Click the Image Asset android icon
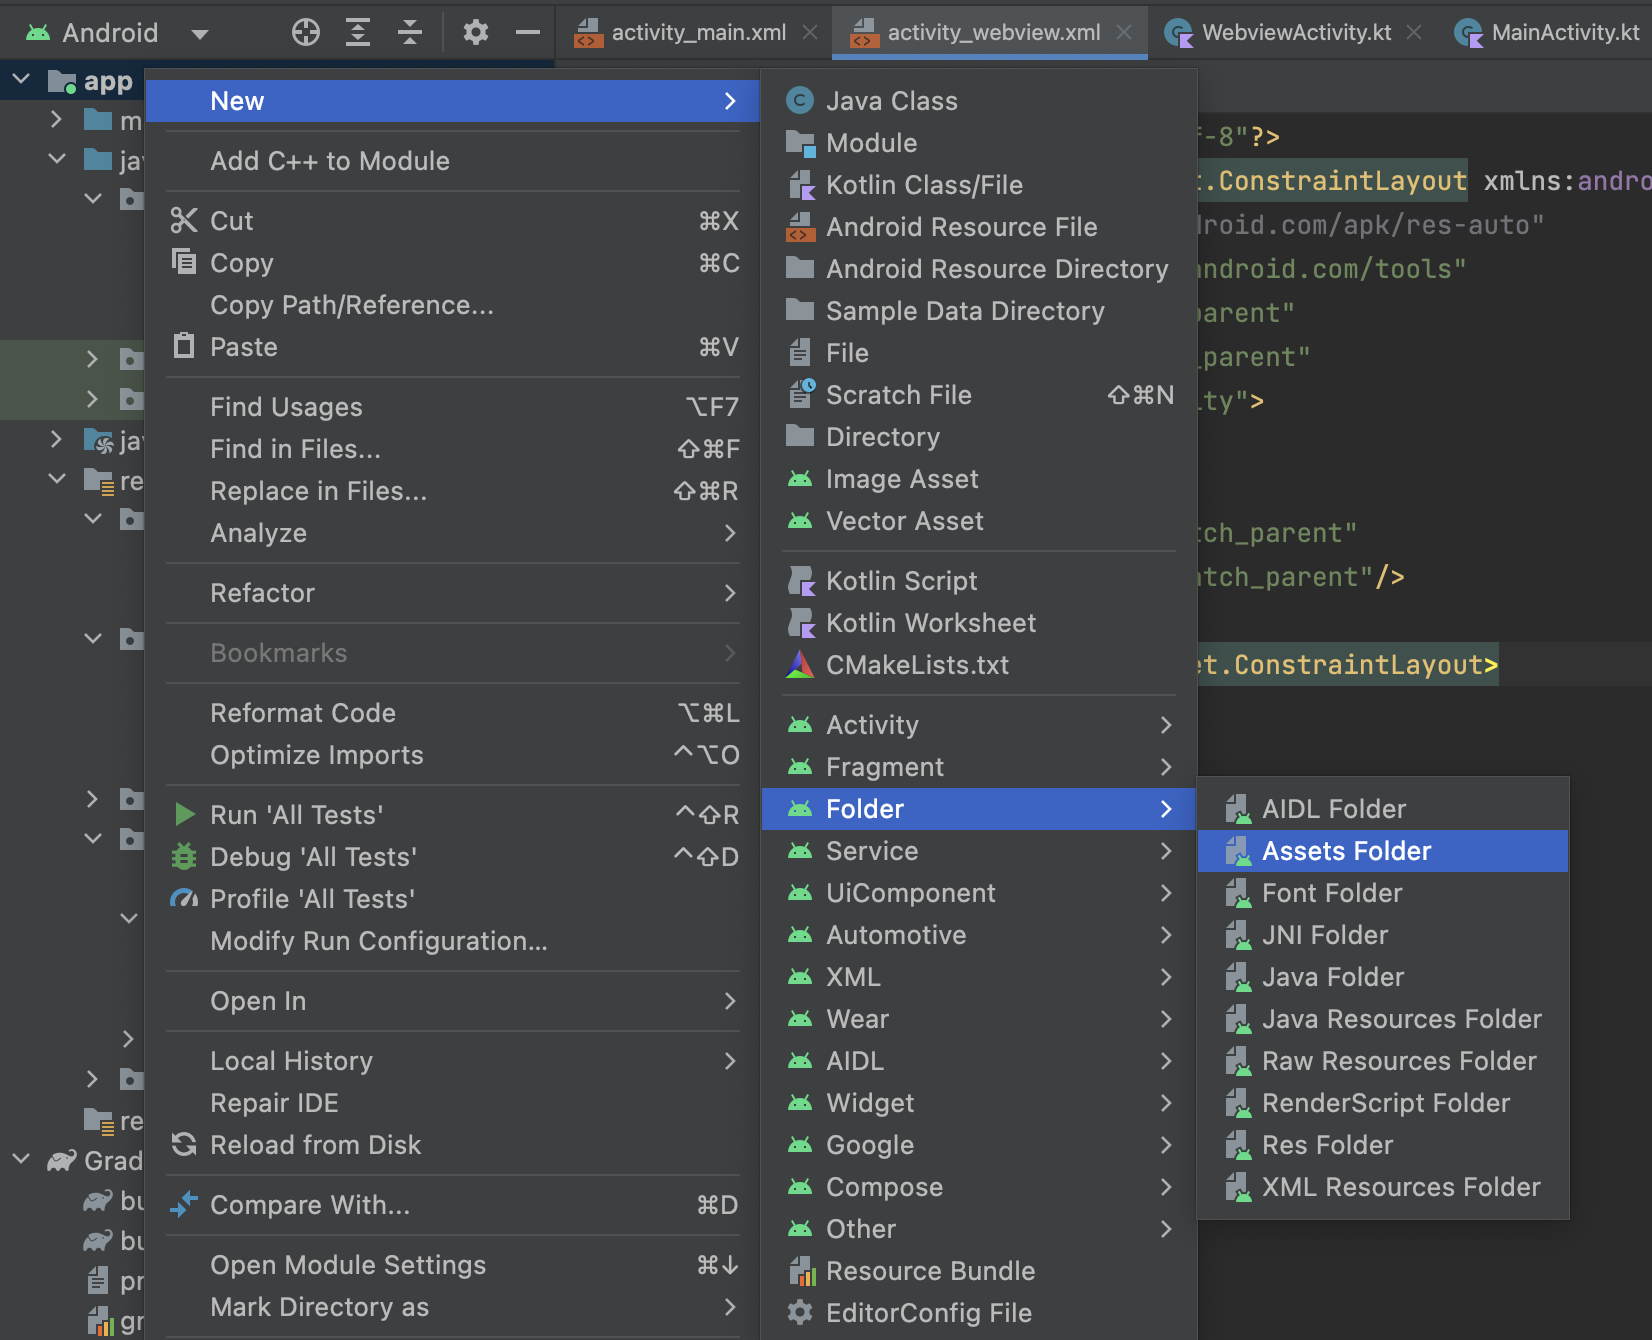 (800, 479)
